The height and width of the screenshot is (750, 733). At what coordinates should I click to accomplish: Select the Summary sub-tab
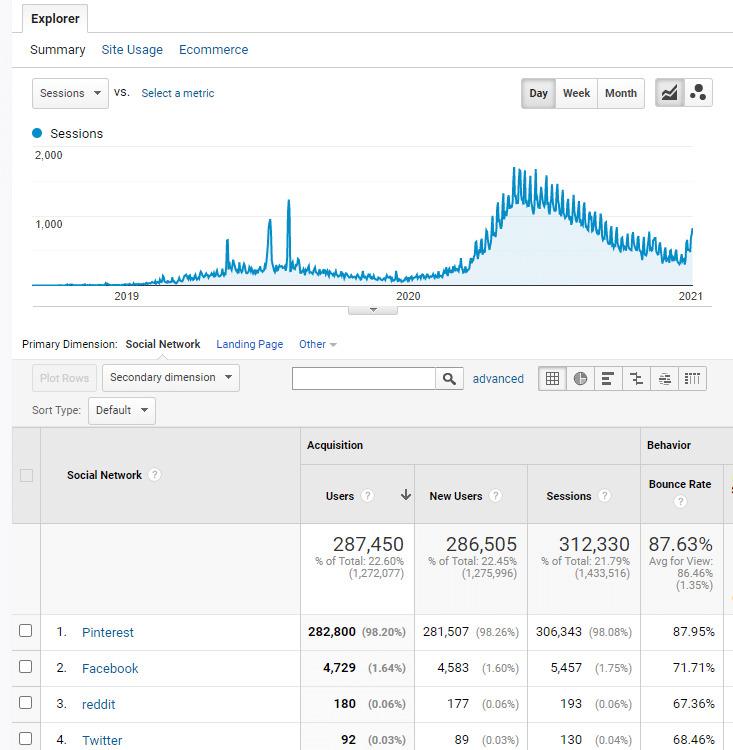coord(58,50)
